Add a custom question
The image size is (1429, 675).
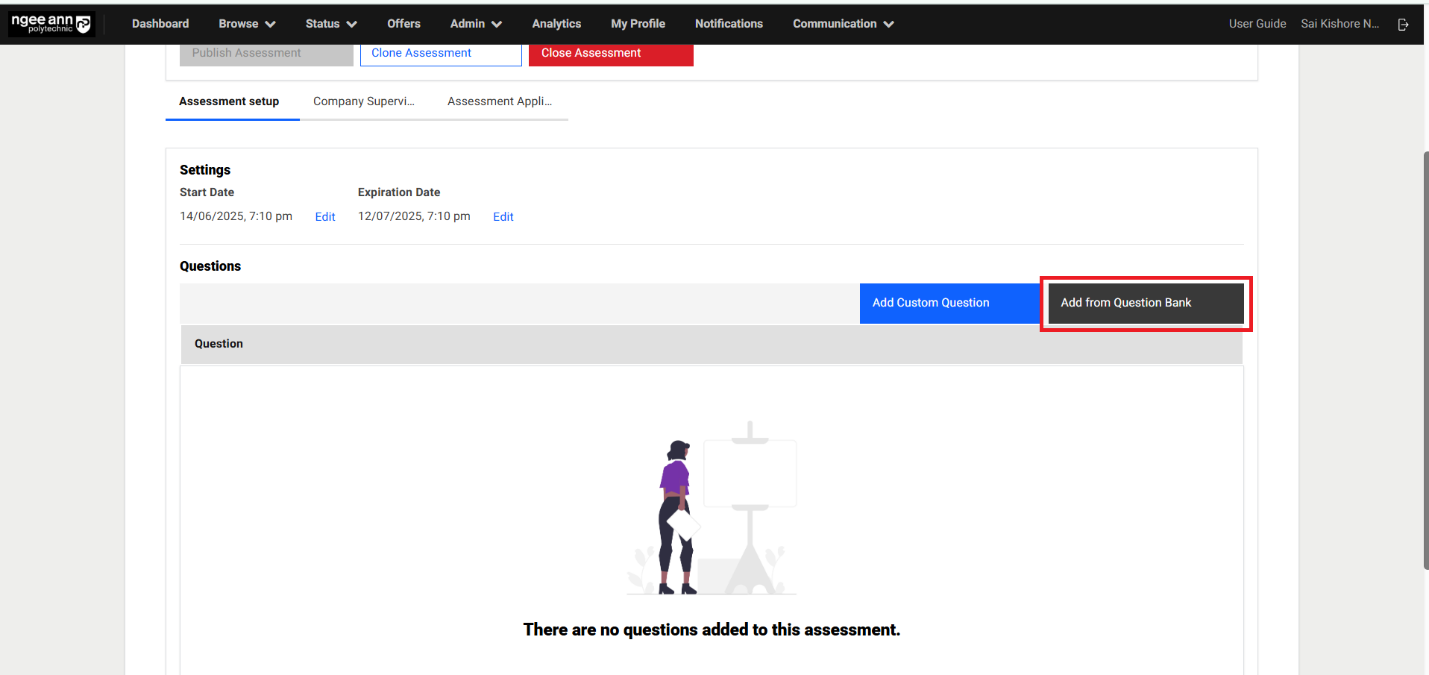click(x=930, y=303)
